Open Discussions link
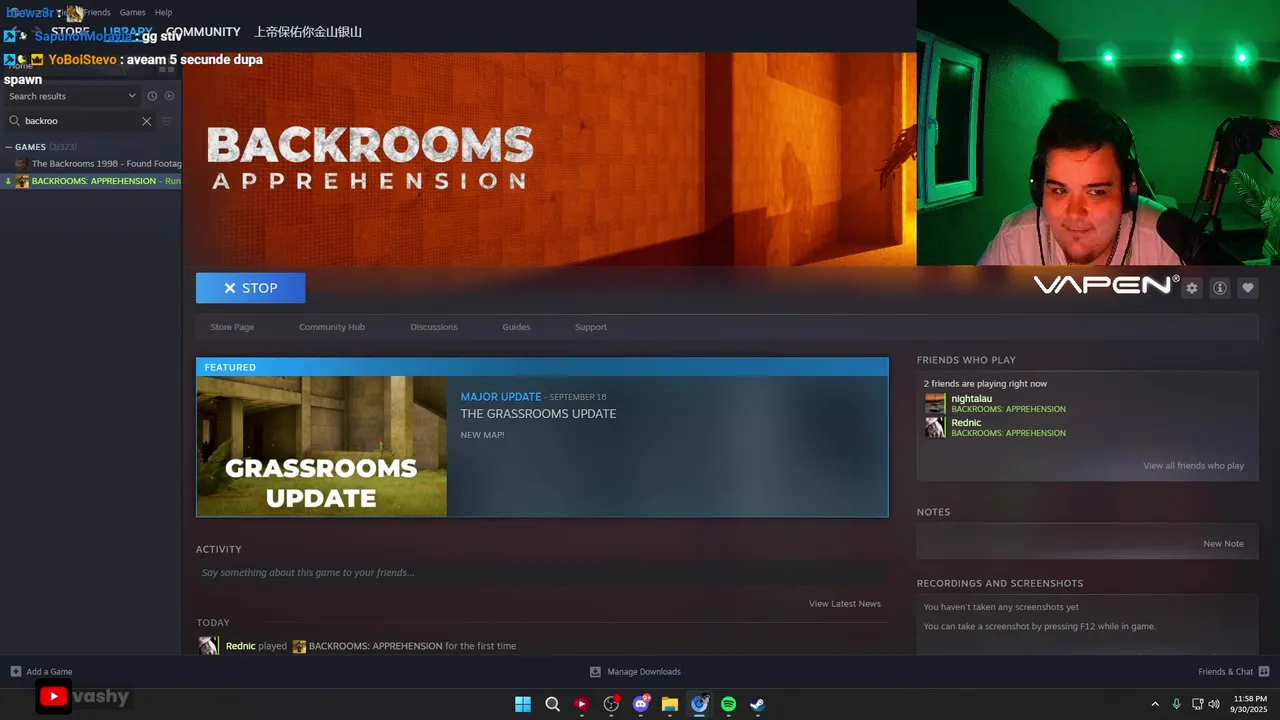Screen dimensions: 1280x720 pyautogui.click(x=434, y=327)
